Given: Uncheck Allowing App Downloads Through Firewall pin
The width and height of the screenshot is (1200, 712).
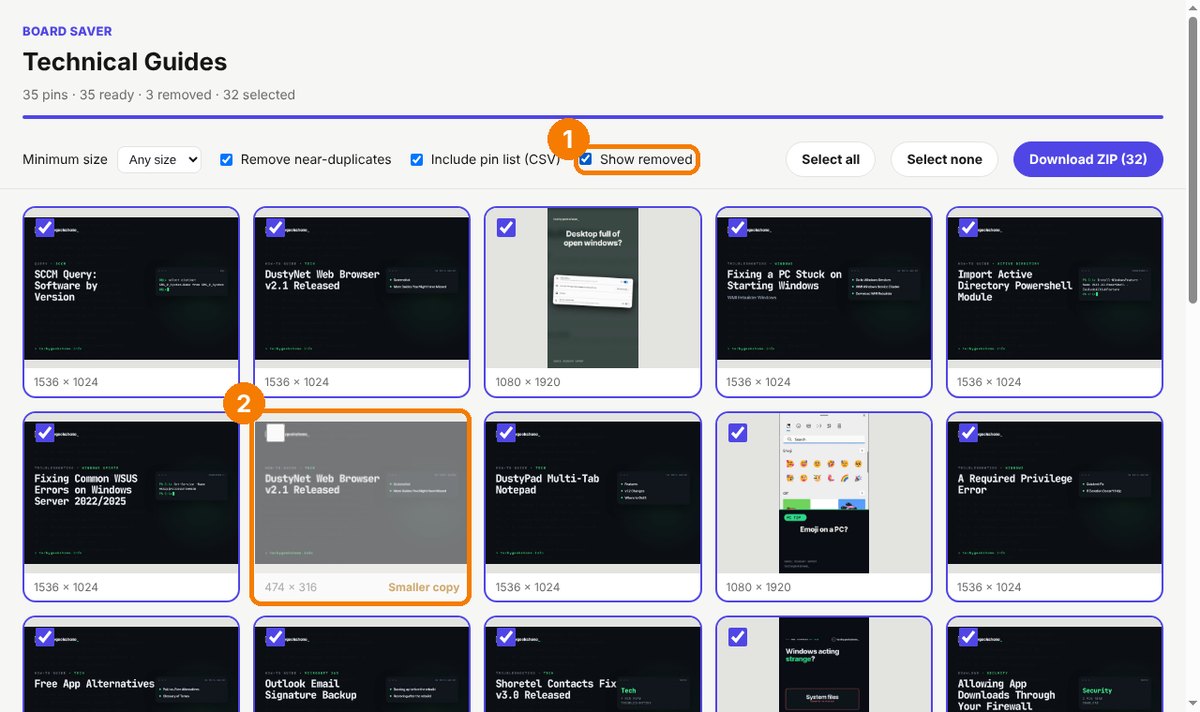Looking at the screenshot, I should point(968,637).
